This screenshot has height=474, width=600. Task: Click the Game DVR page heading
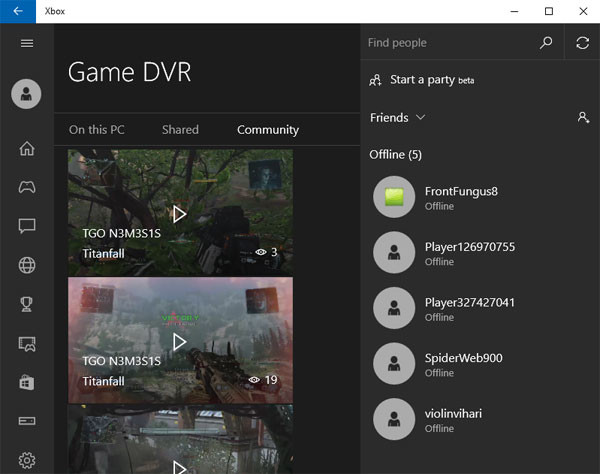pos(129,72)
